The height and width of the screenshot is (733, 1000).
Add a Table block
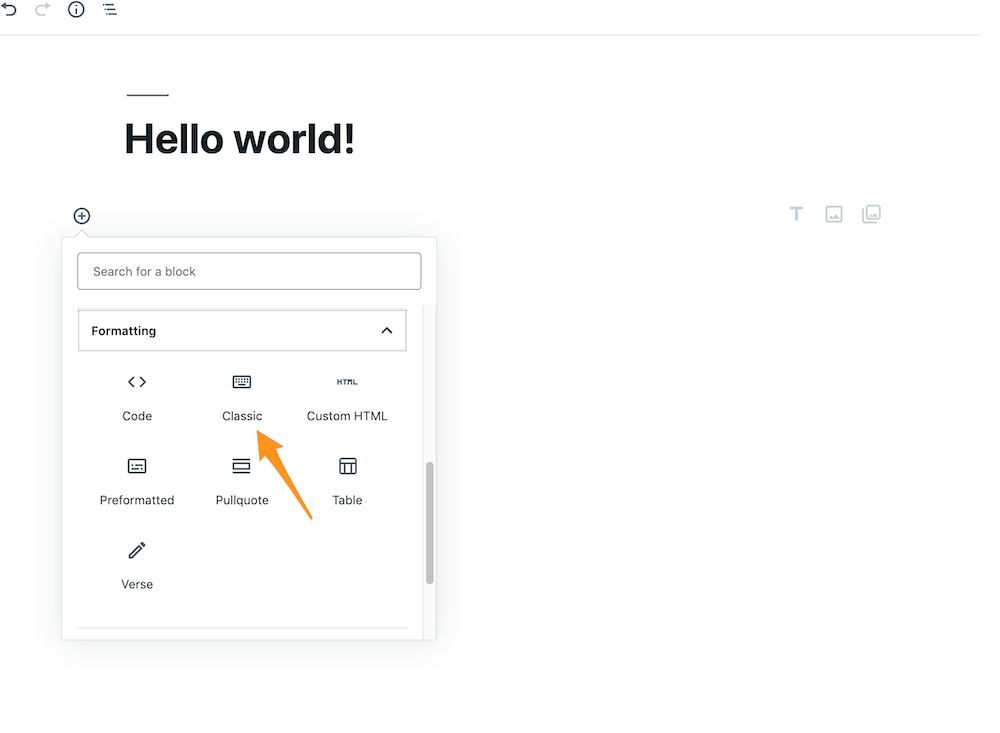[347, 481]
